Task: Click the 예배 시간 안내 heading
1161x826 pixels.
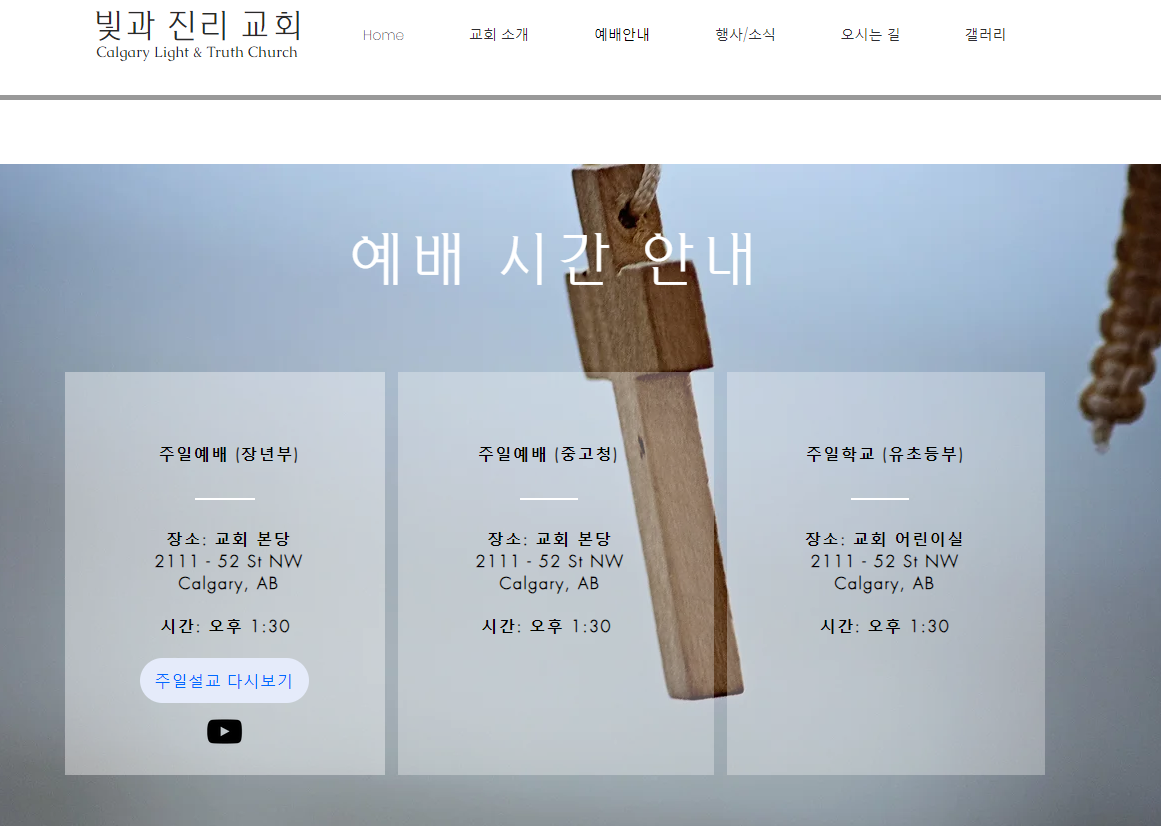Action: tap(552, 259)
